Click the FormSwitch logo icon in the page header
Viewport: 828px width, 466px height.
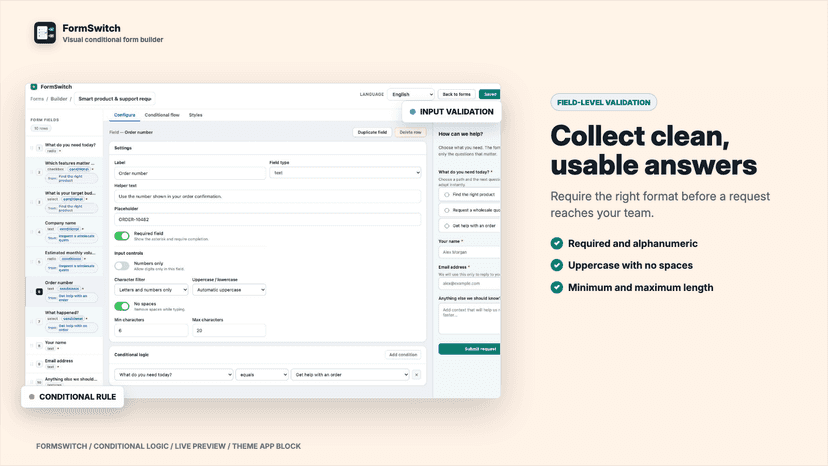[x=45, y=33]
